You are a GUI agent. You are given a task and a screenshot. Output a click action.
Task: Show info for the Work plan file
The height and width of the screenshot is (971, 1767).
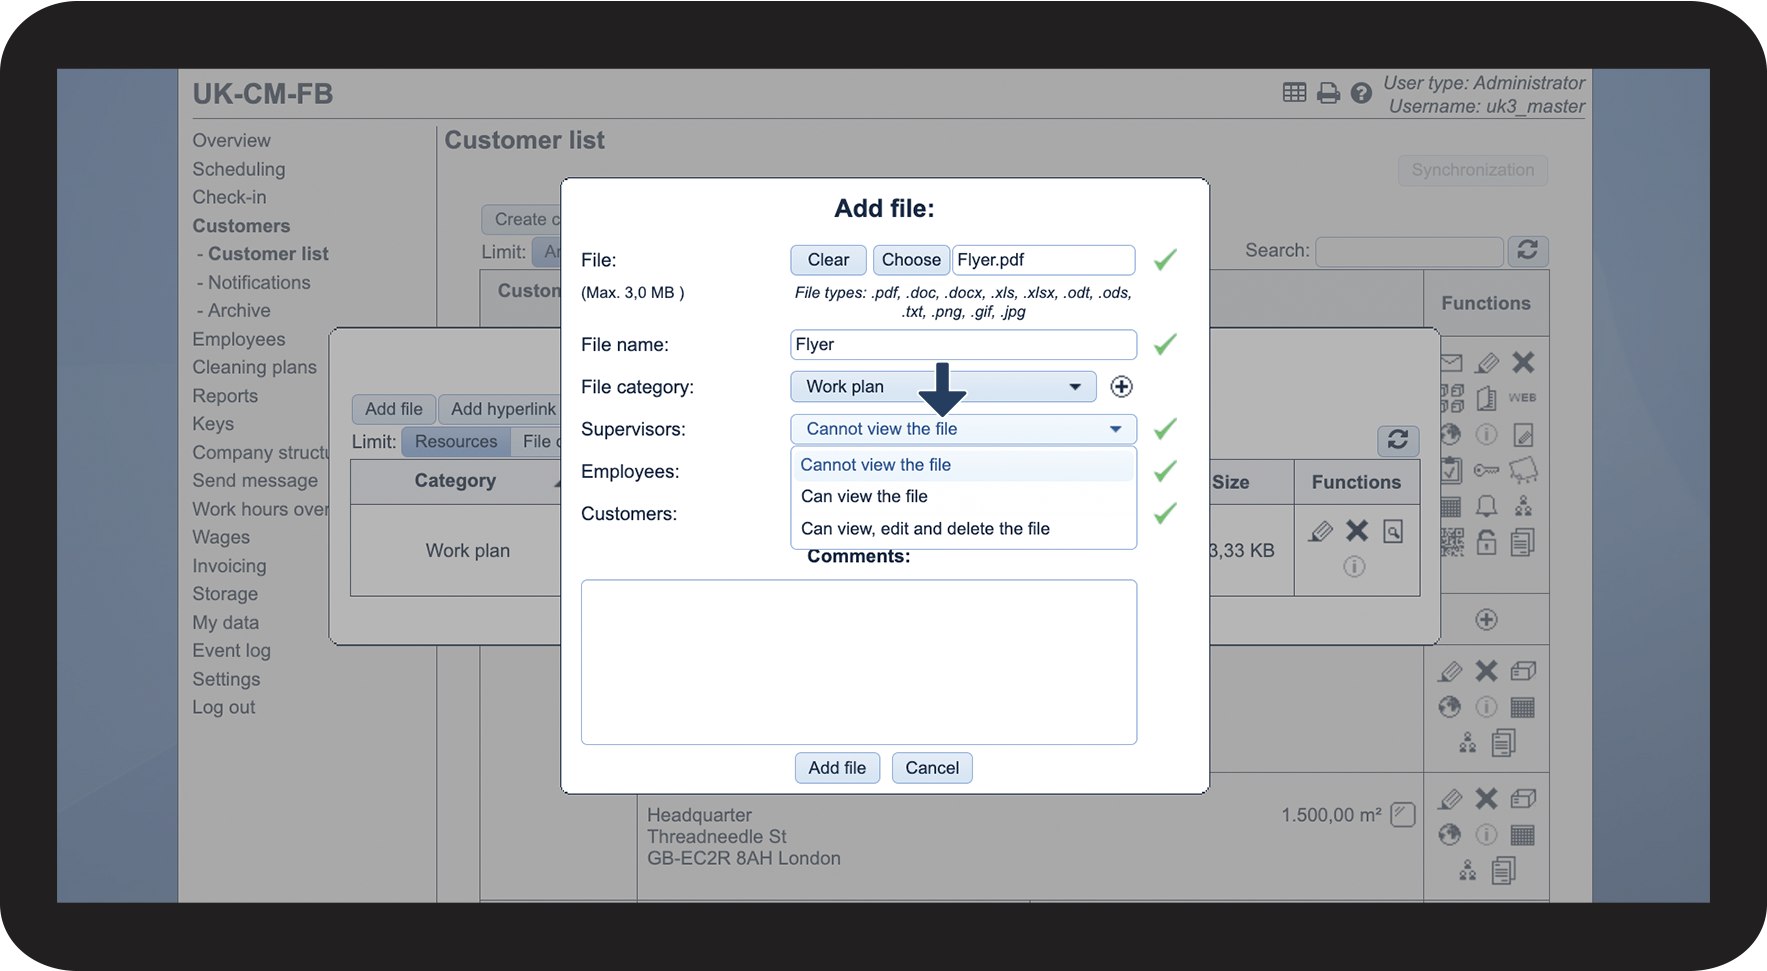[1354, 567]
